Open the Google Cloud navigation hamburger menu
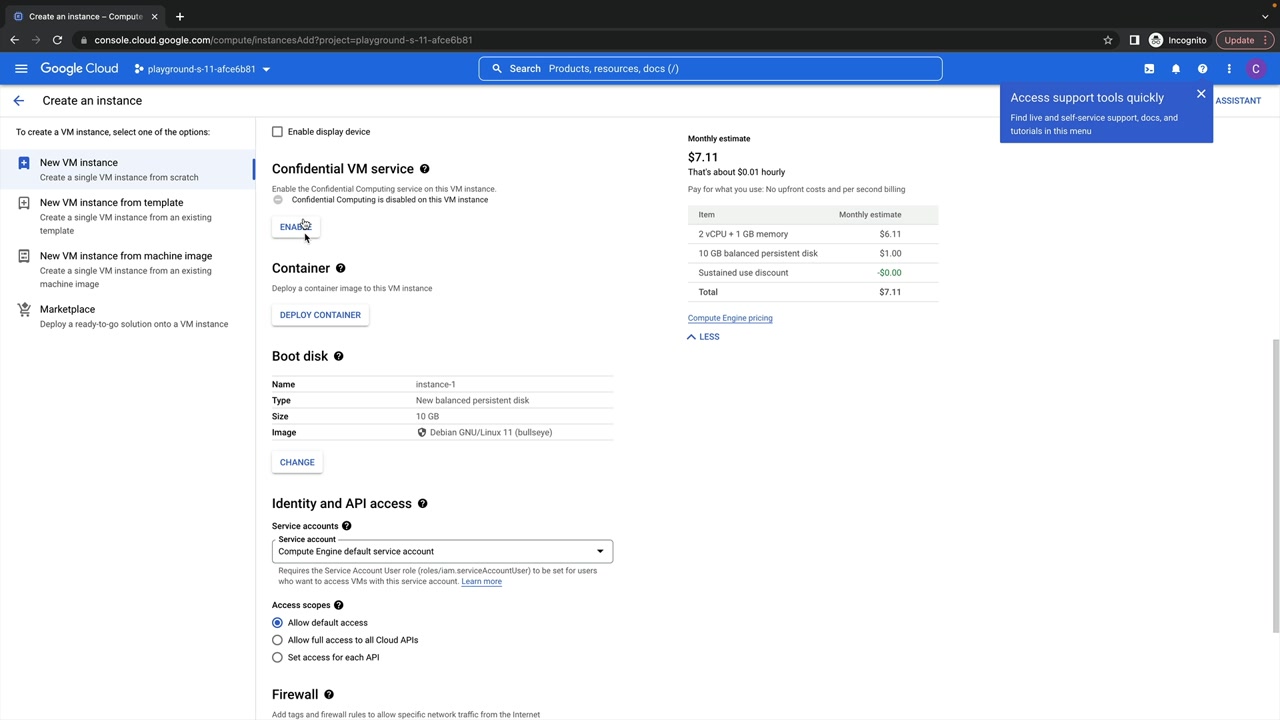This screenshot has width=1280, height=720. pos(21,69)
